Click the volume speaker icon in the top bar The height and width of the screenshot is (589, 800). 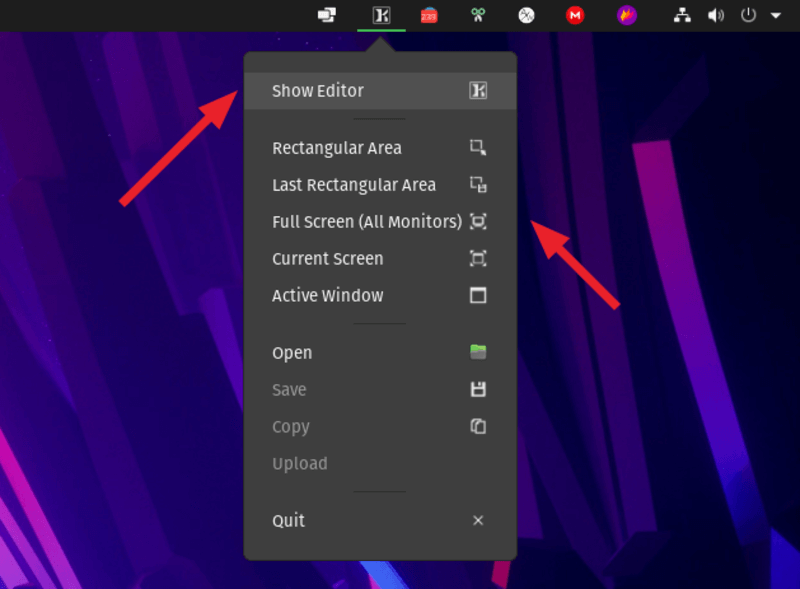(x=715, y=15)
